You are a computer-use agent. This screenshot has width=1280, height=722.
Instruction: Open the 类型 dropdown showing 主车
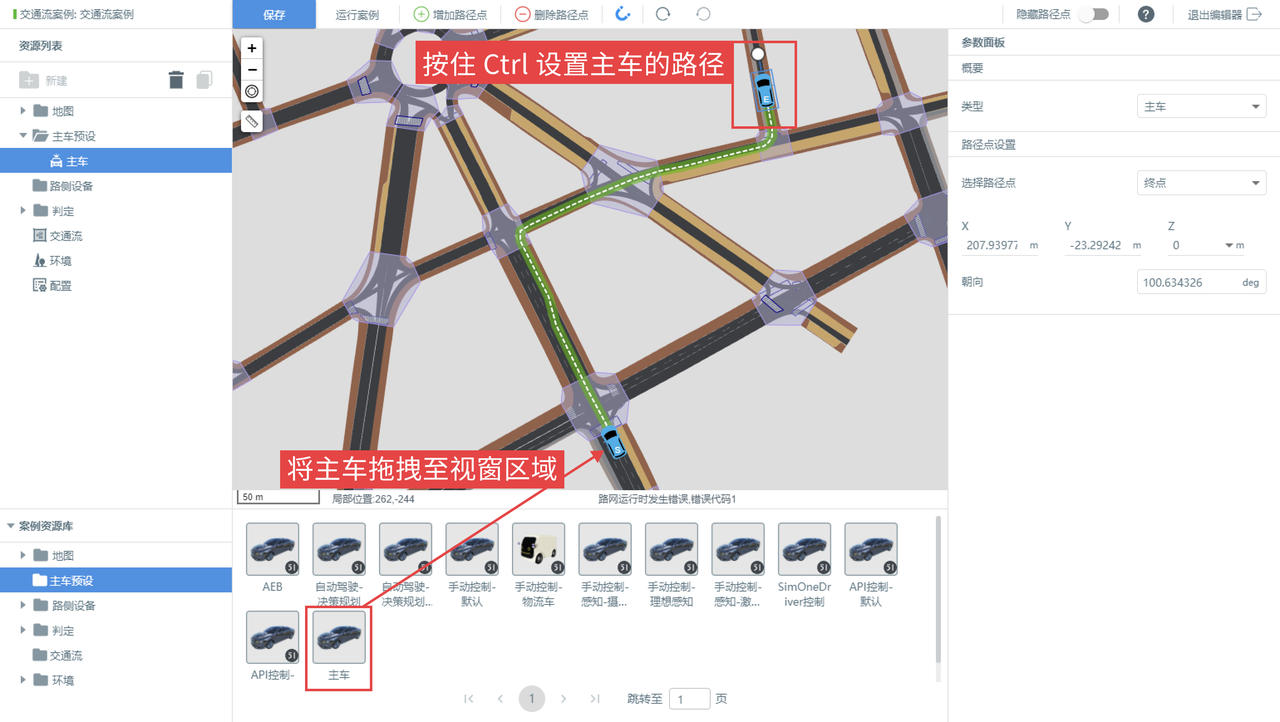(1201, 106)
